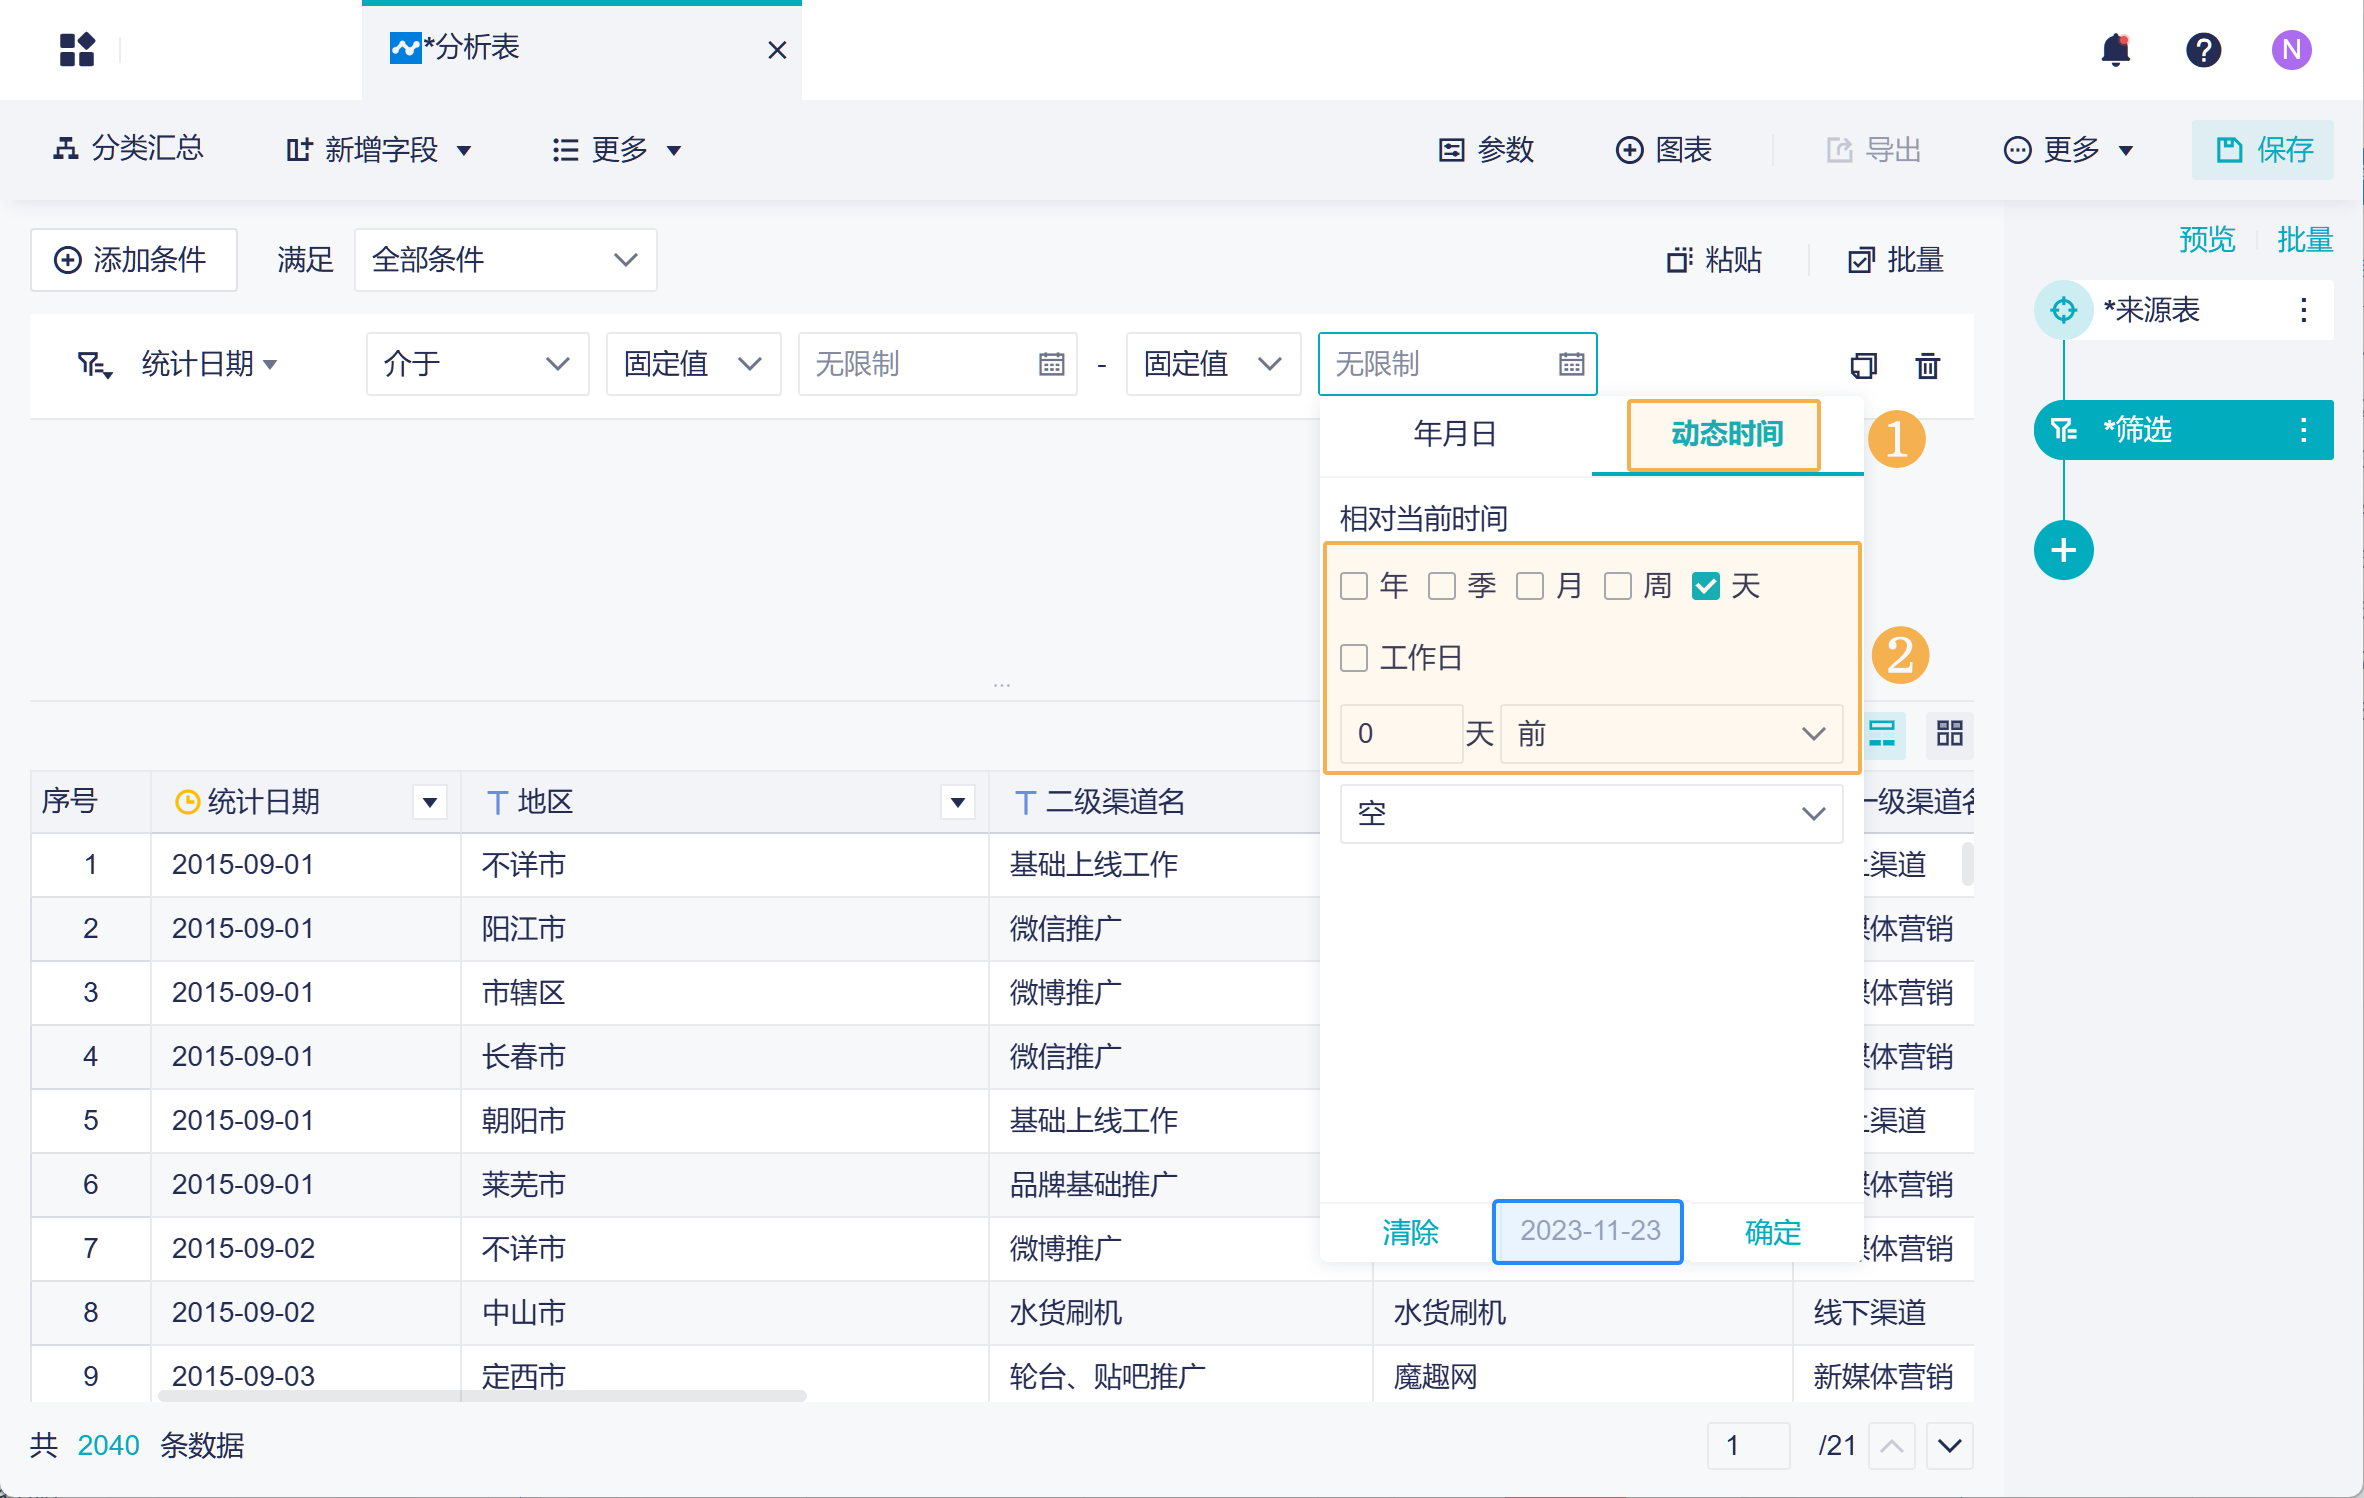Delete the filter condition with trash icon
The image size is (2364, 1498).
point(1927,365)
